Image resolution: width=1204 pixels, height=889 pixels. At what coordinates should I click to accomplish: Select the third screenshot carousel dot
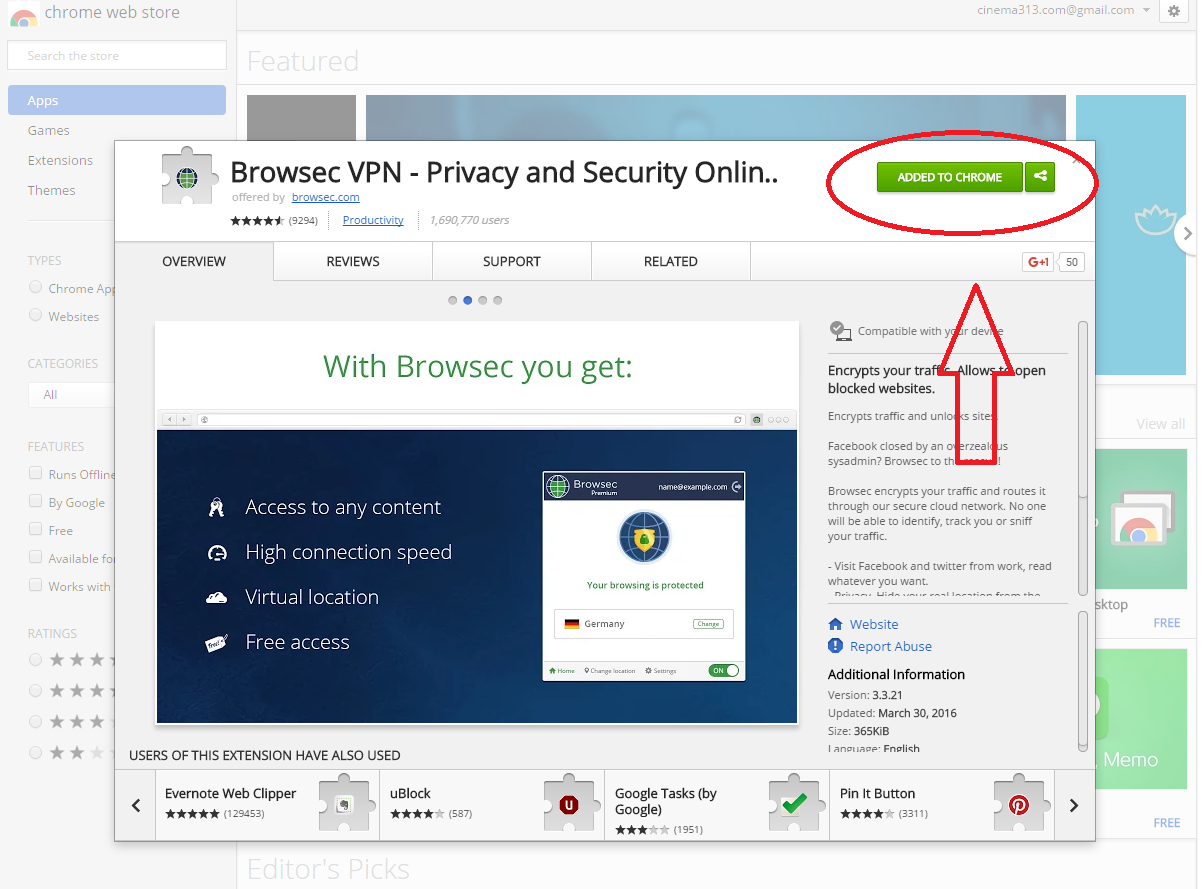coord(483,300)
